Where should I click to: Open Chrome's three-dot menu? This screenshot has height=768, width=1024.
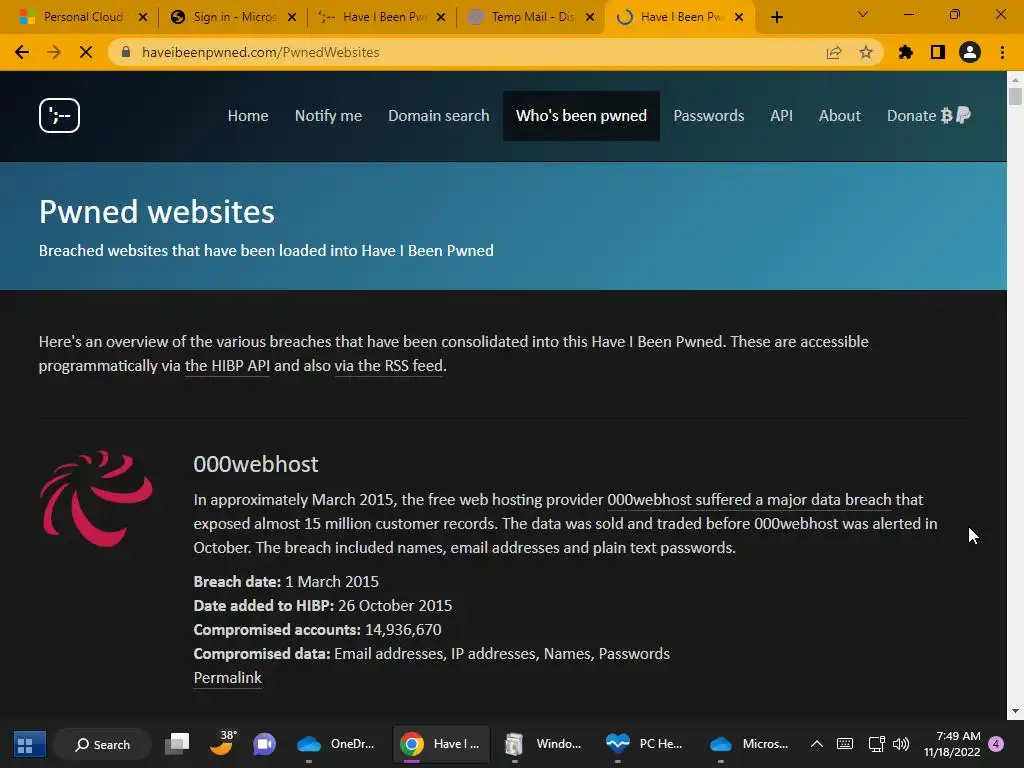coord(1002,52)
